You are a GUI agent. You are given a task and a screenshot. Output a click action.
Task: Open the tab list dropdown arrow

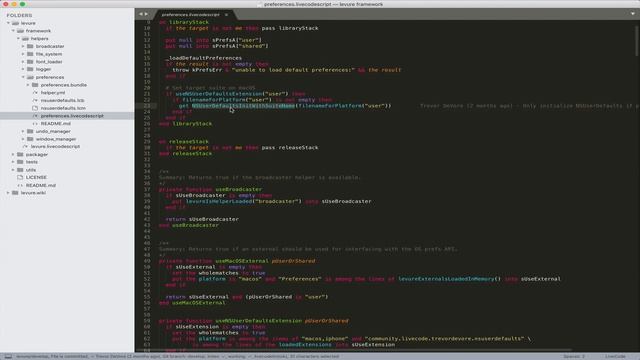click(x=633, y=14)
